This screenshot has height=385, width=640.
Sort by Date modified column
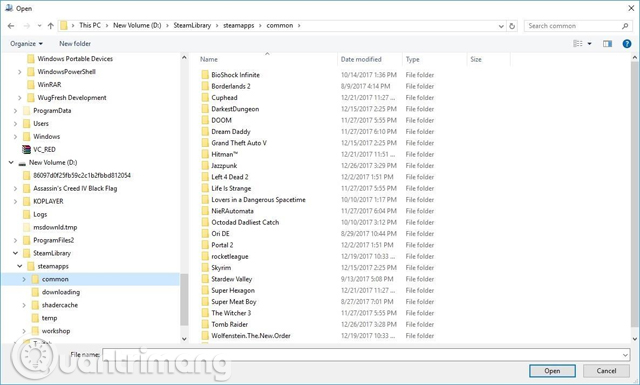[361, 59]
